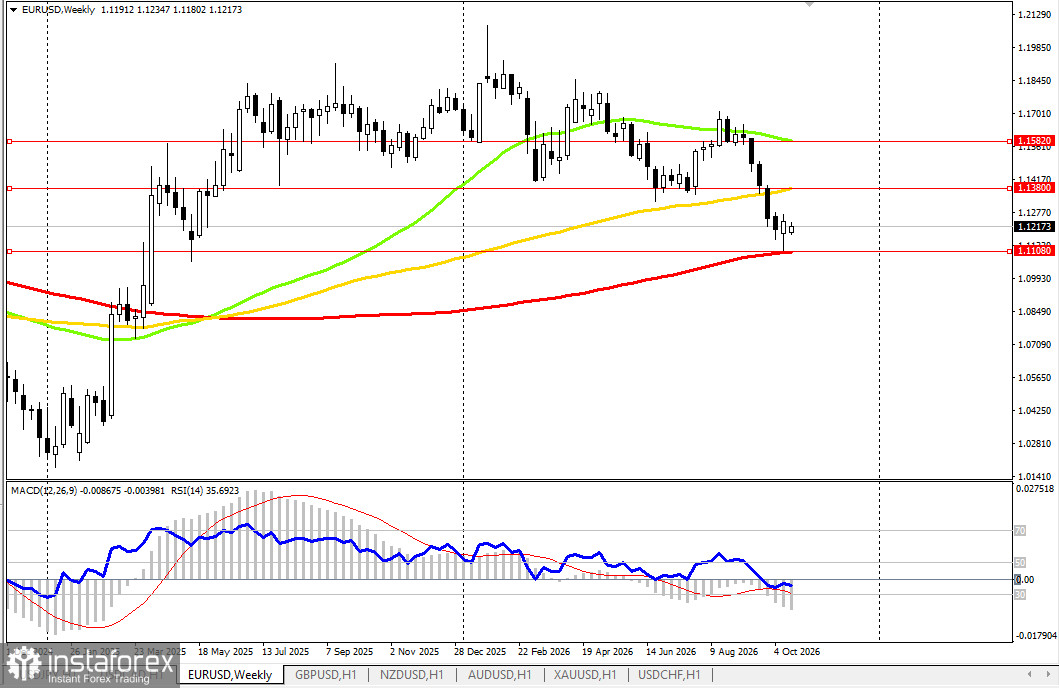Click the right tab-scroll arrow

(x=1048, y=674)
